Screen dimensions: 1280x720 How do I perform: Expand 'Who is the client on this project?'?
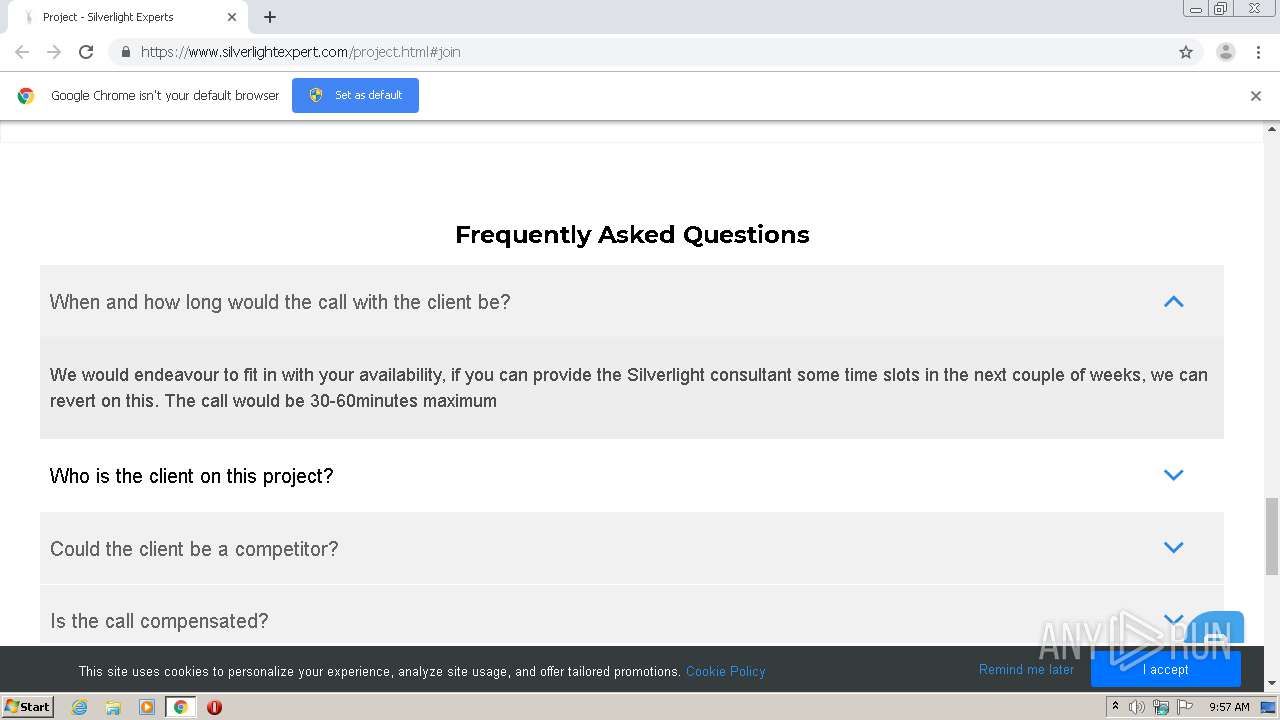[1173, 475]
